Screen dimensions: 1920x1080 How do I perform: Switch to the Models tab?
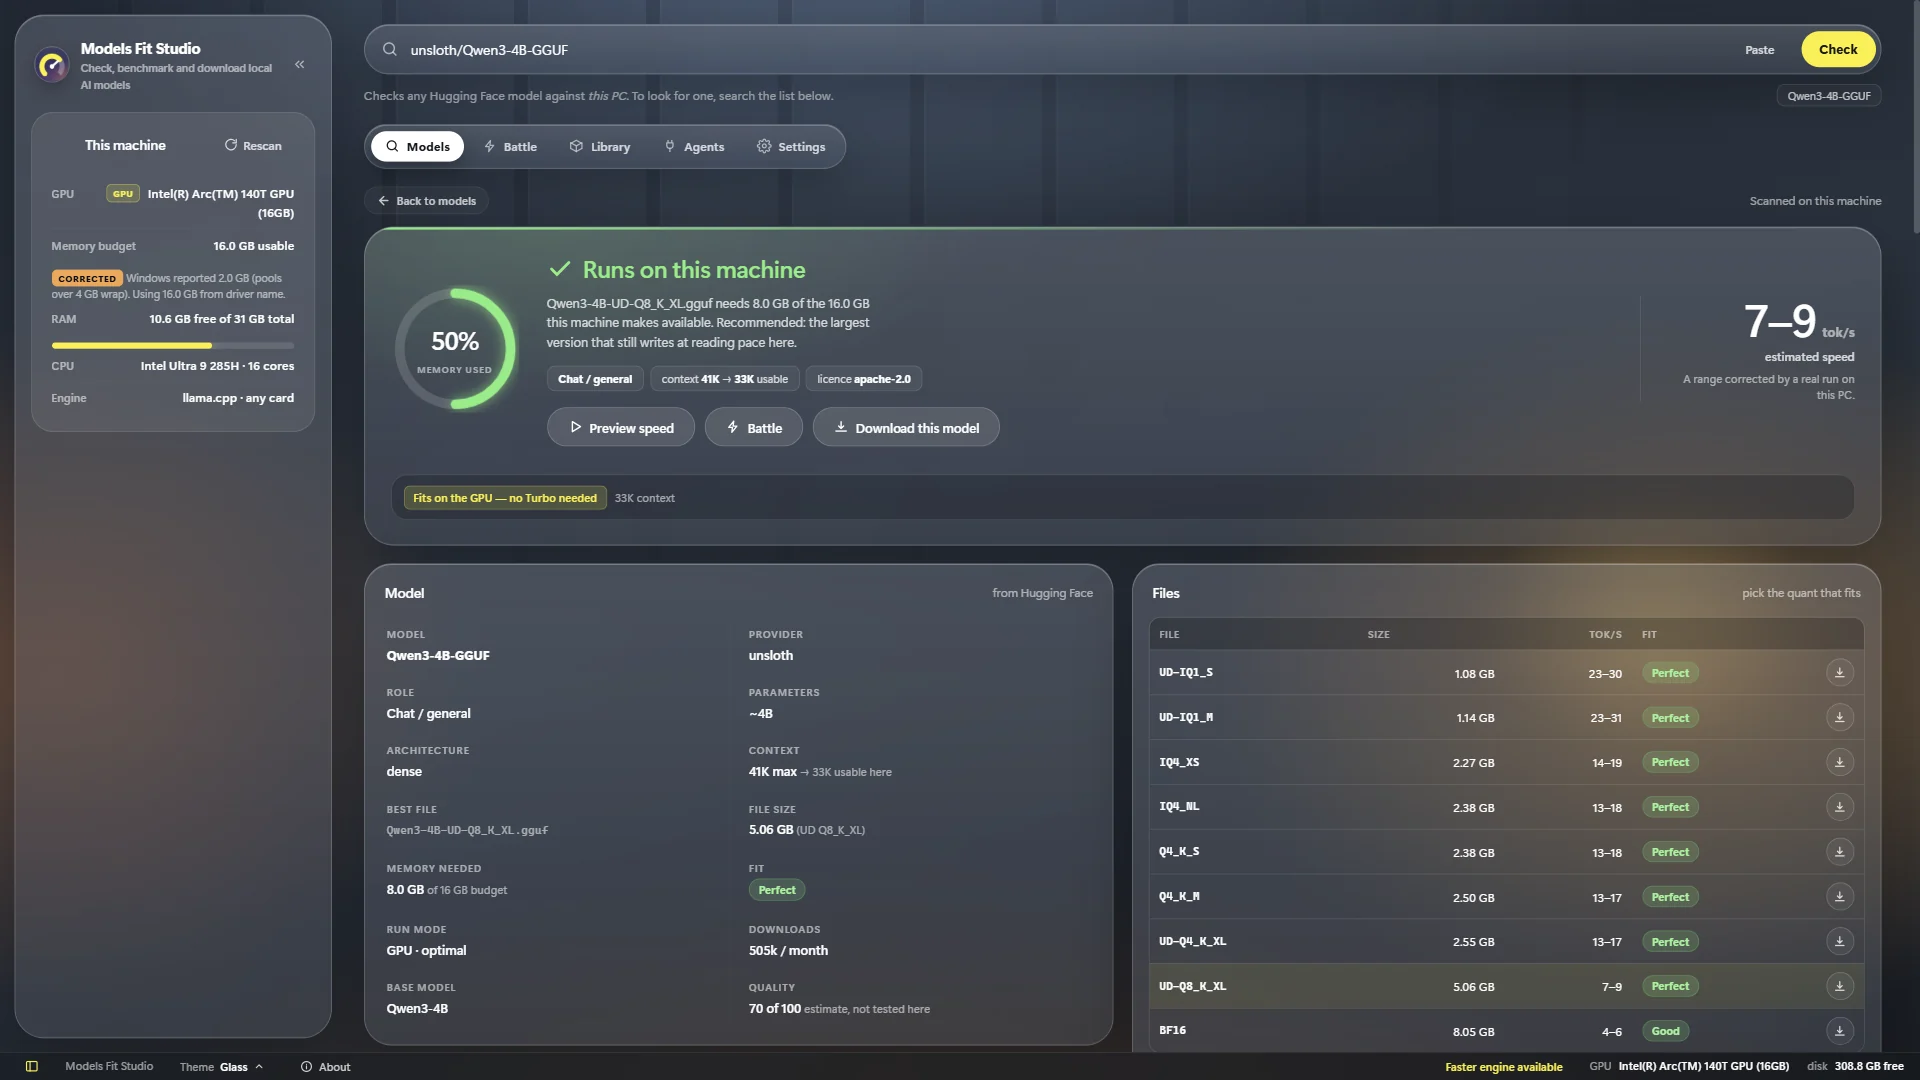(x=418, y=147)
